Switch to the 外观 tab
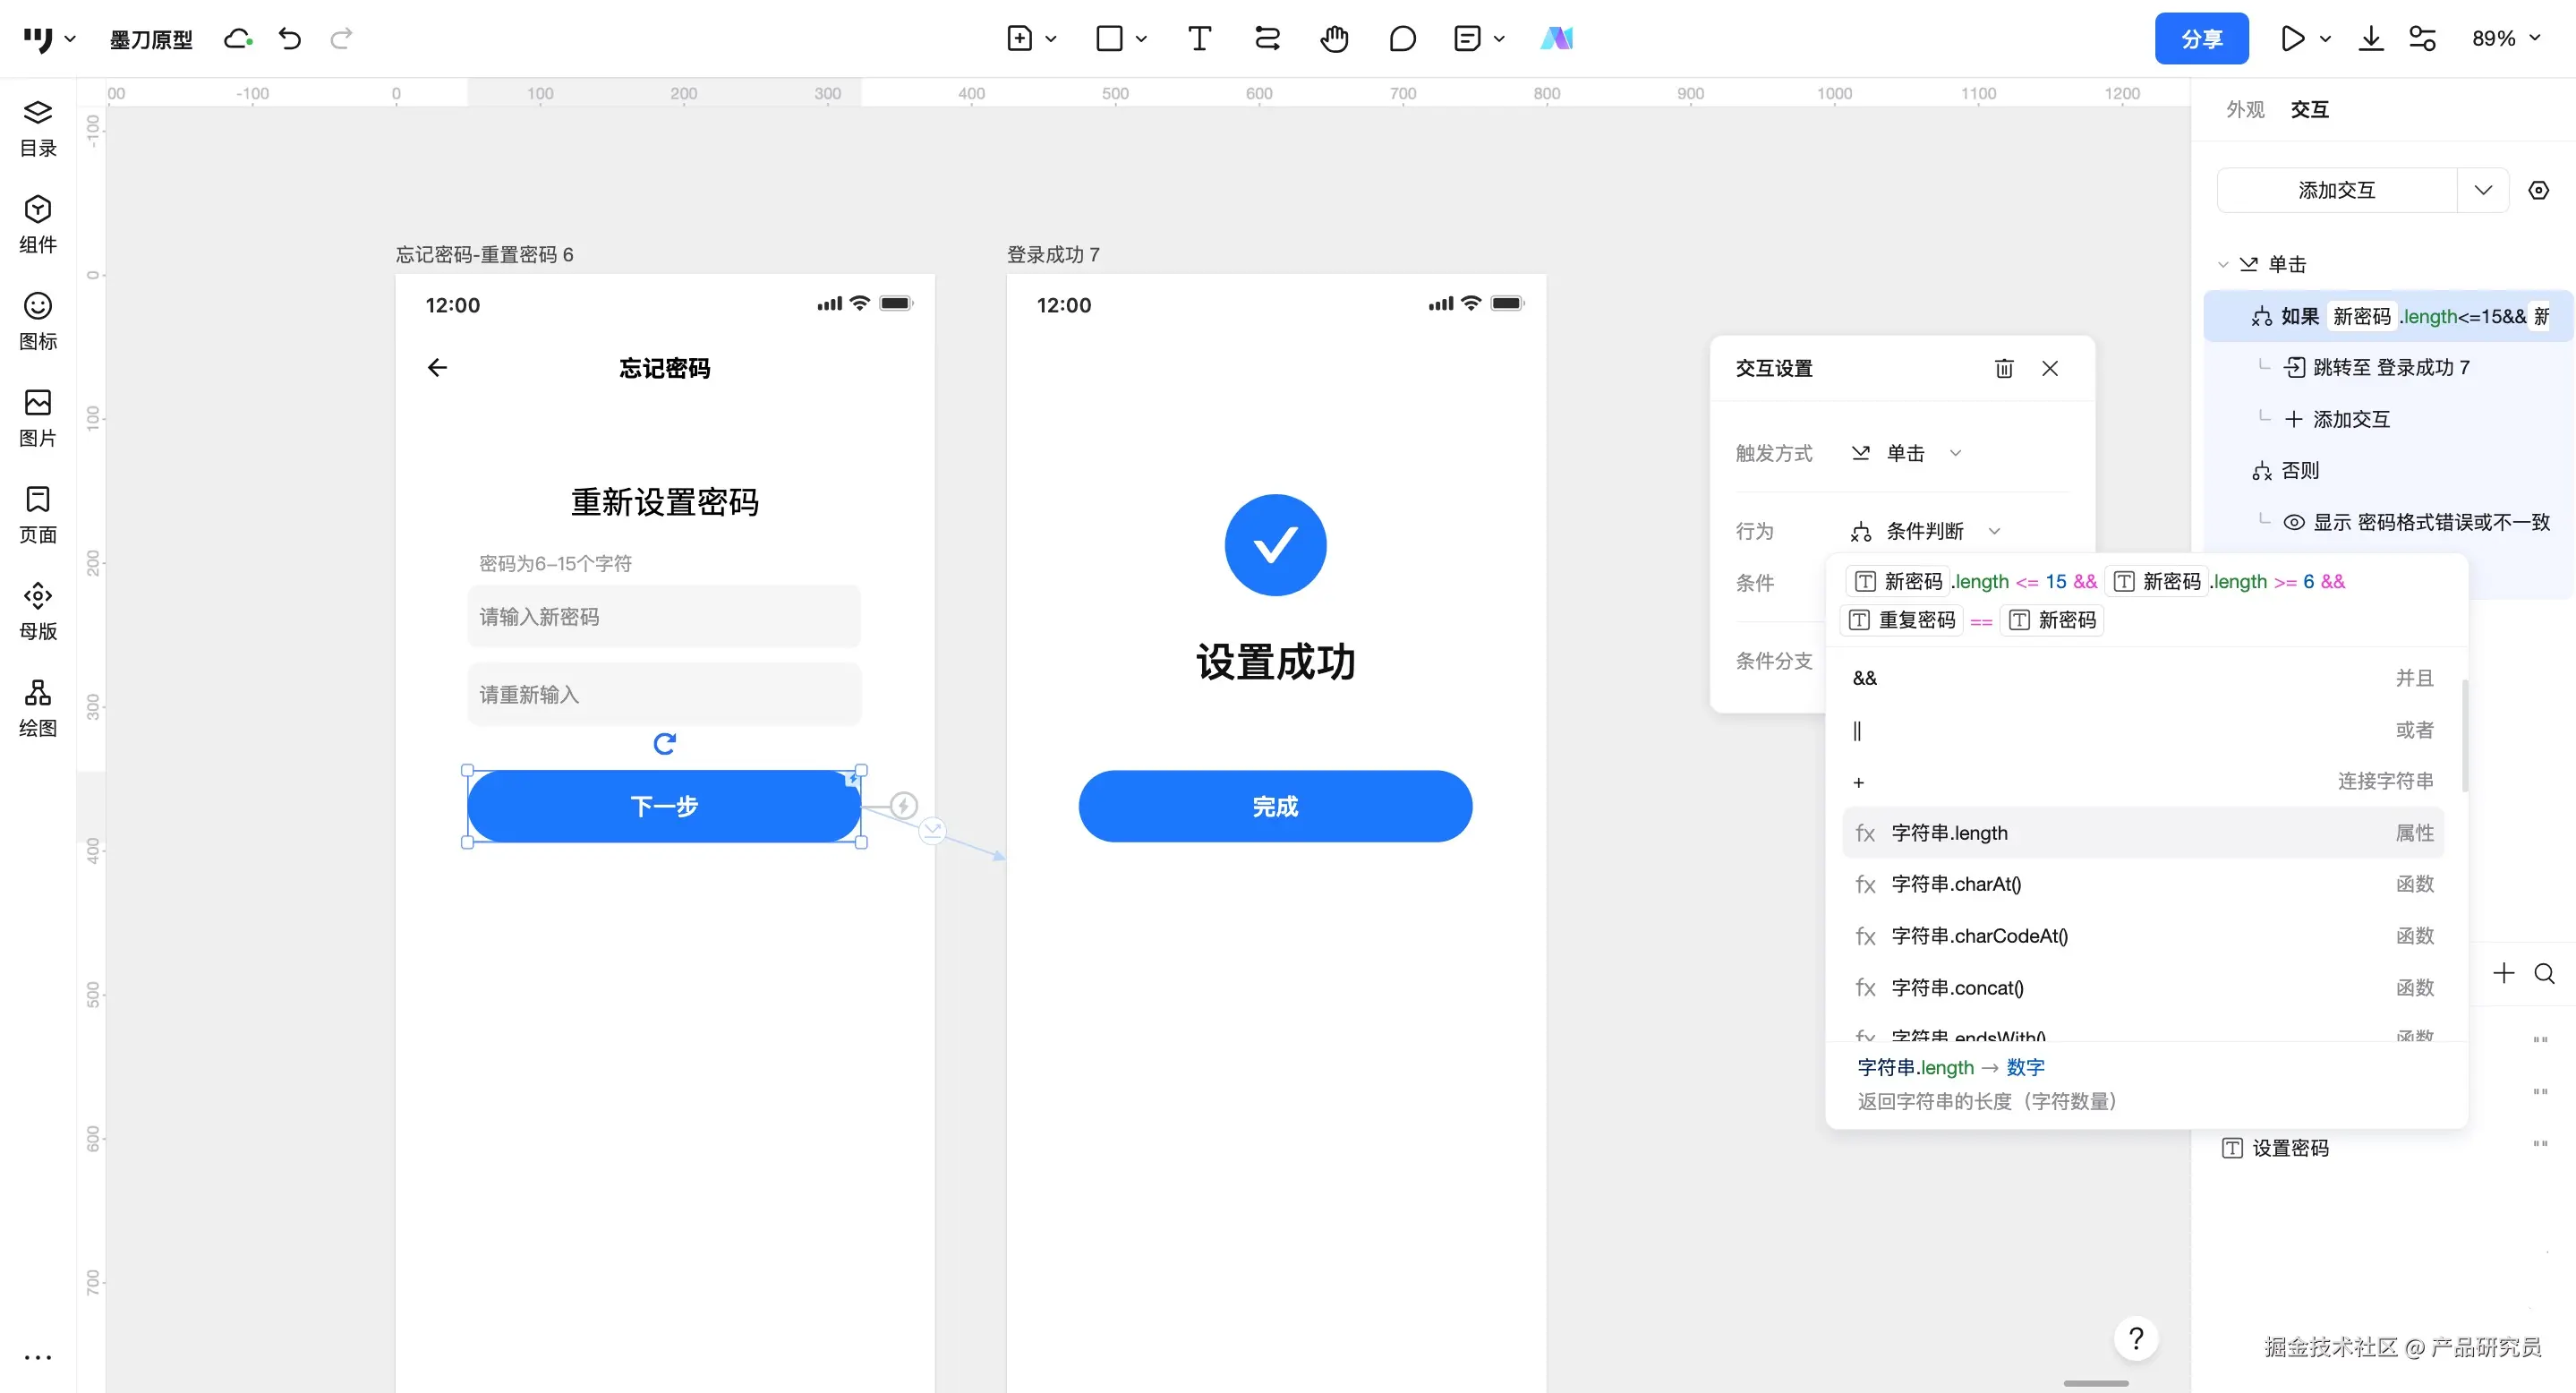The height and width of the screenshot is (1393, 2576). (2245, 109)
